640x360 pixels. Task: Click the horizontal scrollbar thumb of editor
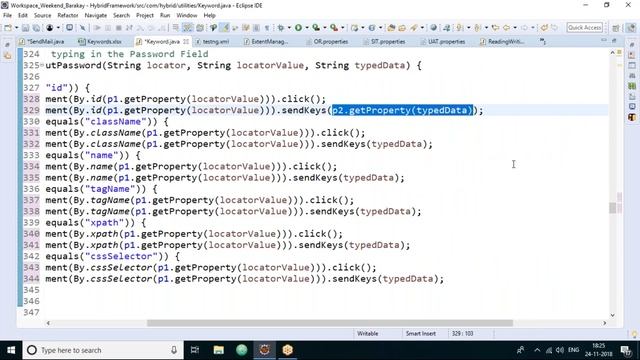point(329,323)
